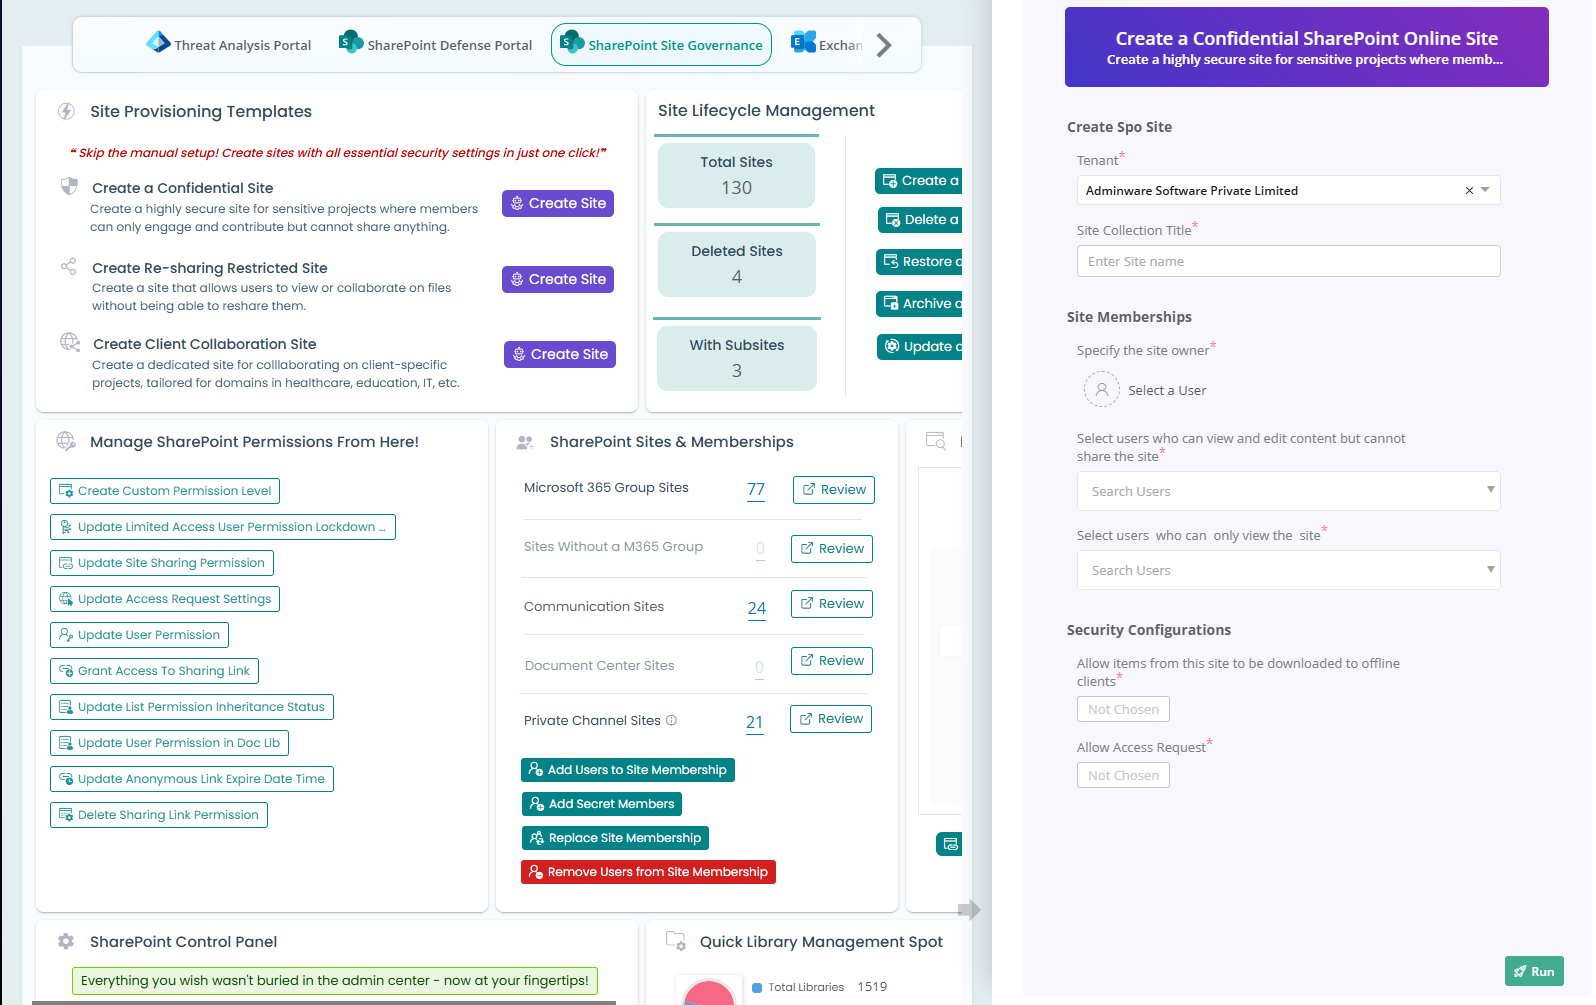Switch to the Threat Analysis Portal tab
The image size is (1596, 1005).
click(229, 45)
